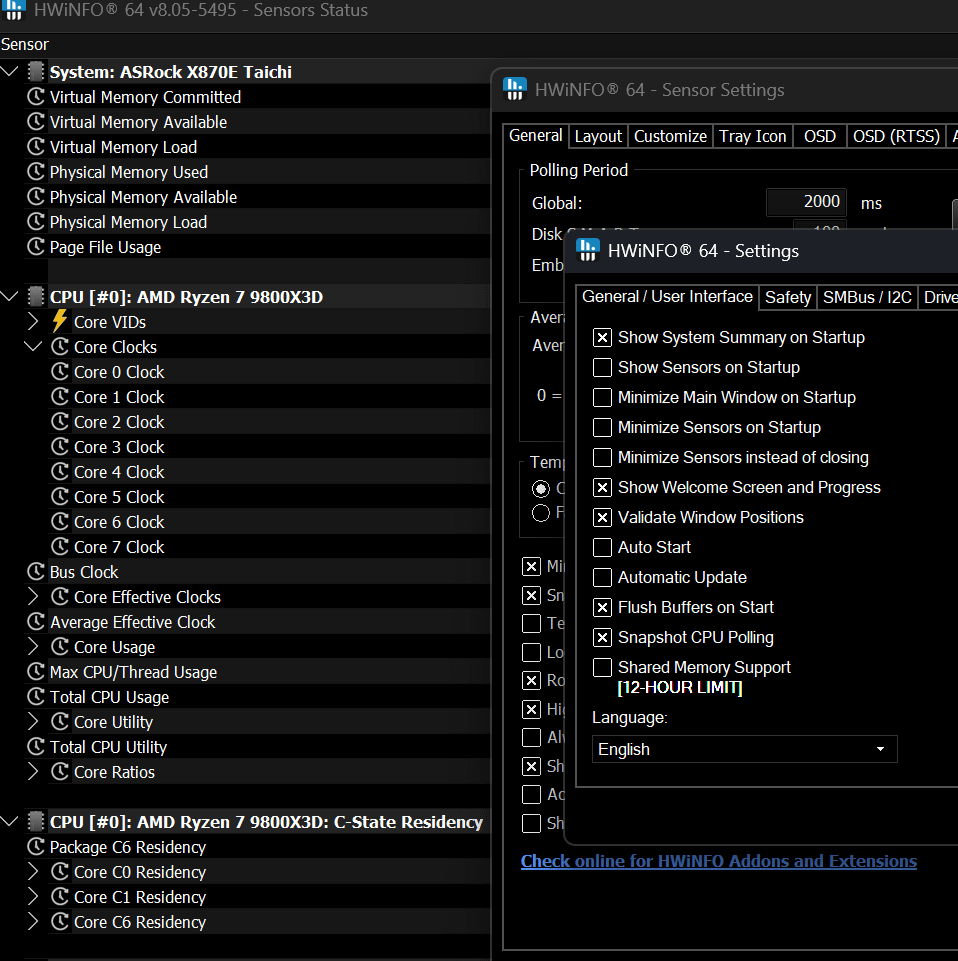Click the clock icon beside Physical Memory Used
Viewport: 958px width, 961px height.
[x=36, y=172]
